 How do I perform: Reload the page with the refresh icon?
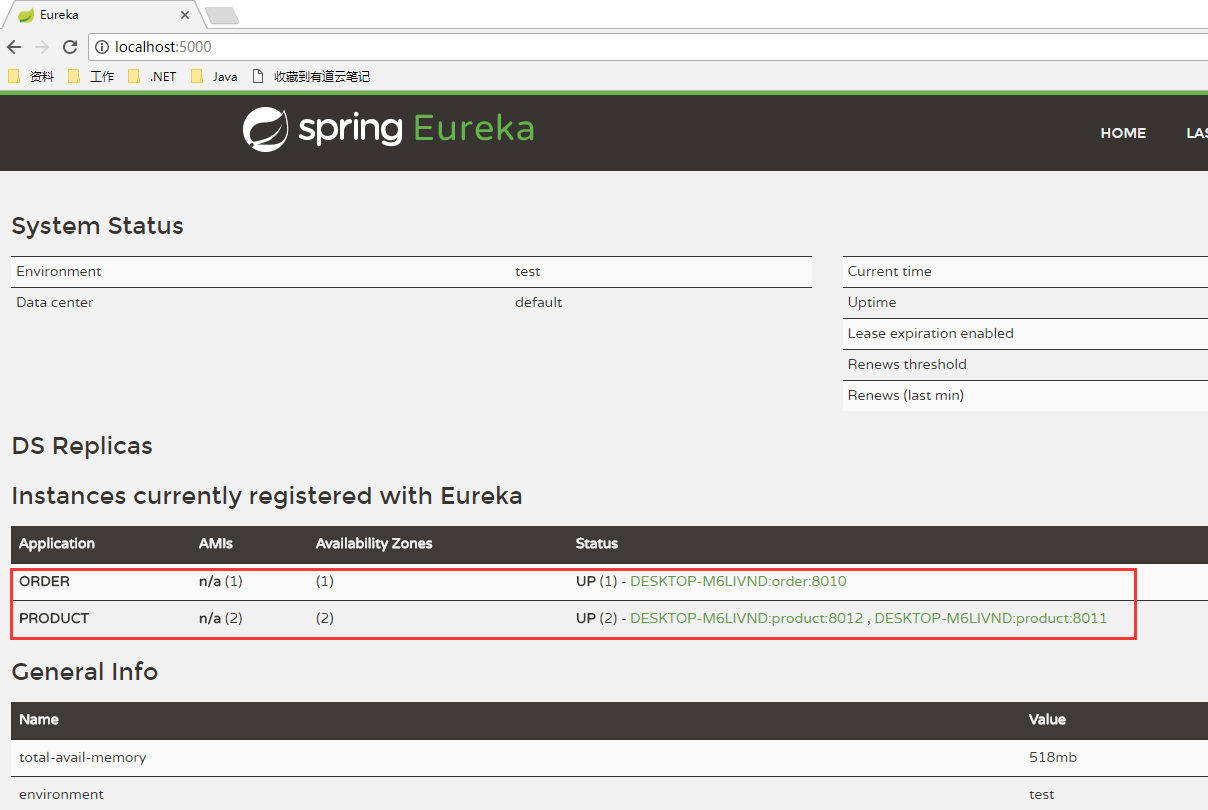[70, 47]
